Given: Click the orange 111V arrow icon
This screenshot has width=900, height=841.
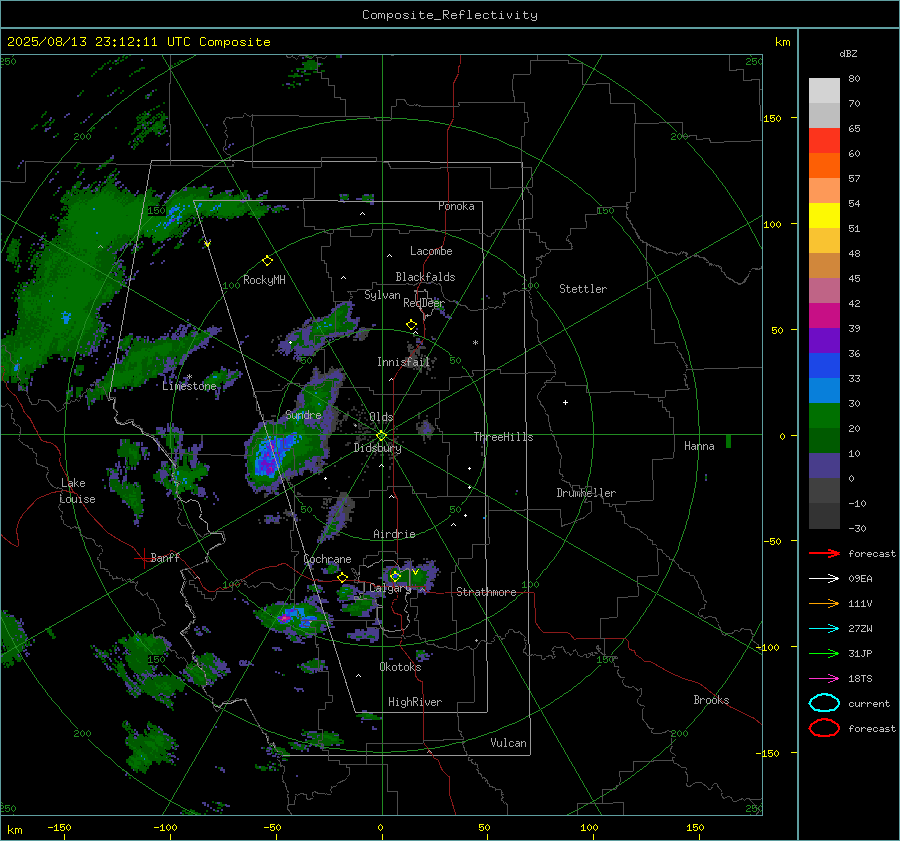Looking at the screenshot, I should [824, 603].
